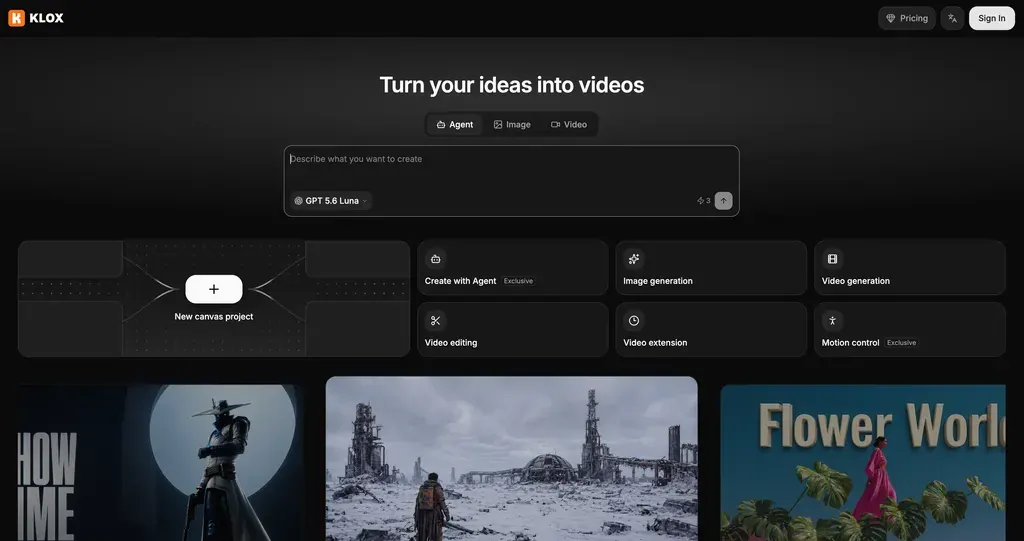Click the film icon on Video generation
Viewport: 1024px width, 541px height.
[832, 259]
